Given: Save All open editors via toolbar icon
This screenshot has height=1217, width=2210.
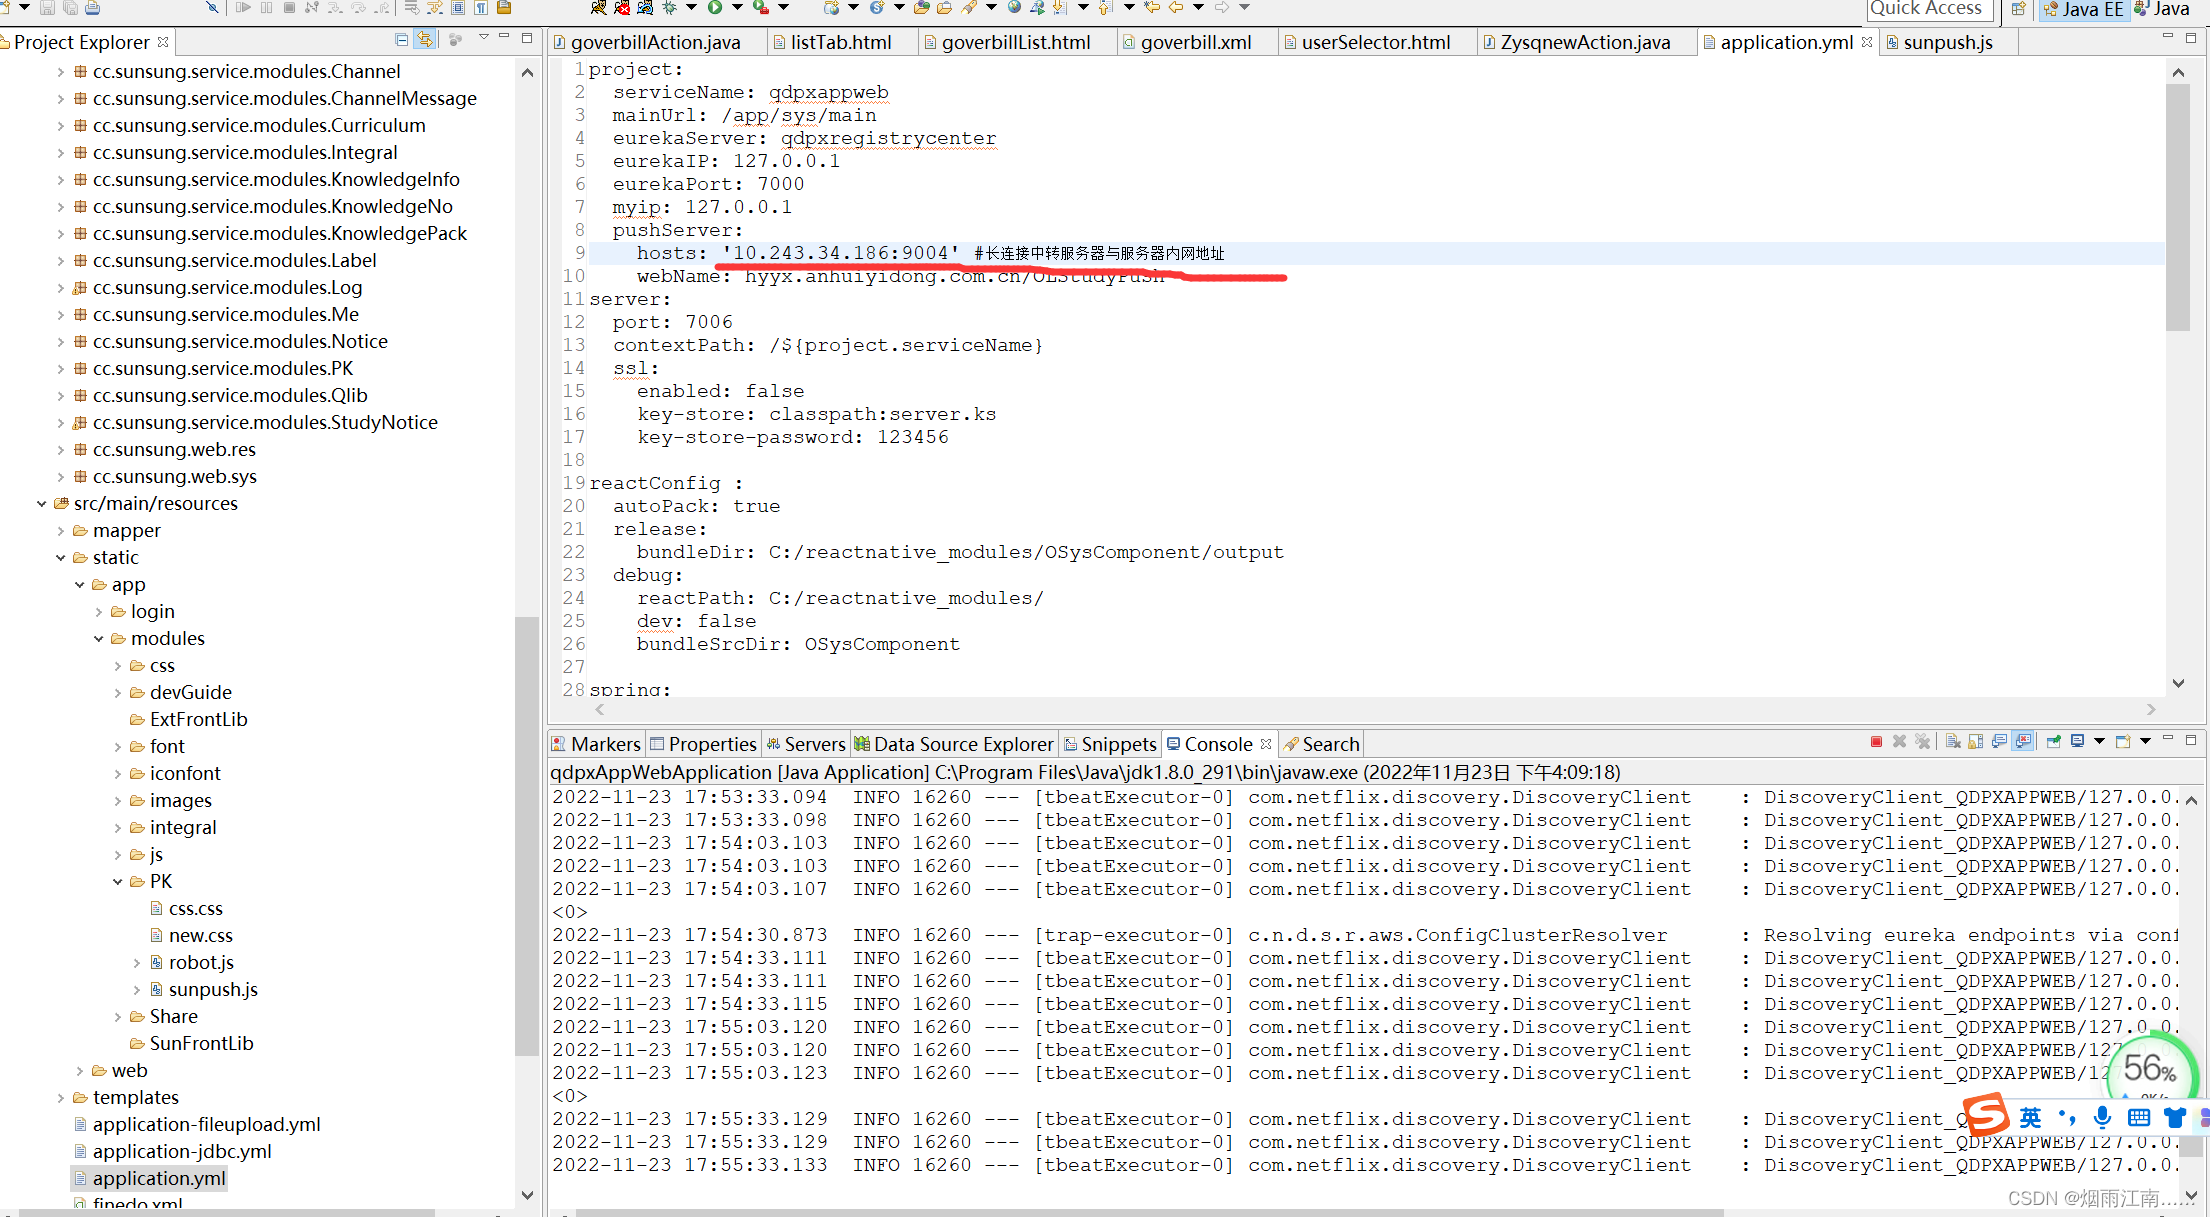Looking at the screenshot, I should [x=70, y=10].
